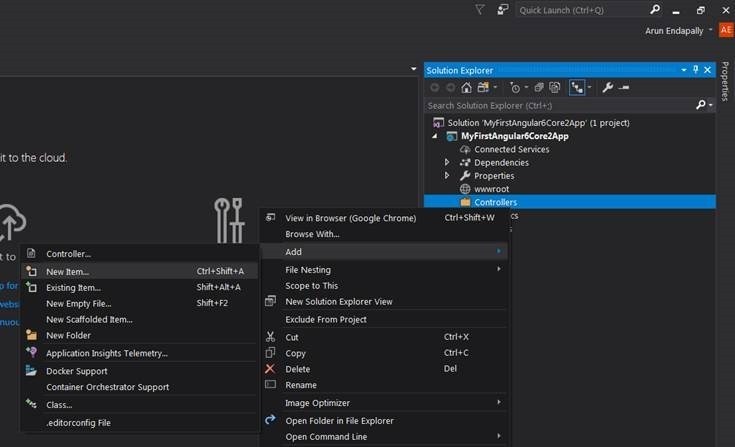Choose New Item... from the Add submenu

coord(67,271)
